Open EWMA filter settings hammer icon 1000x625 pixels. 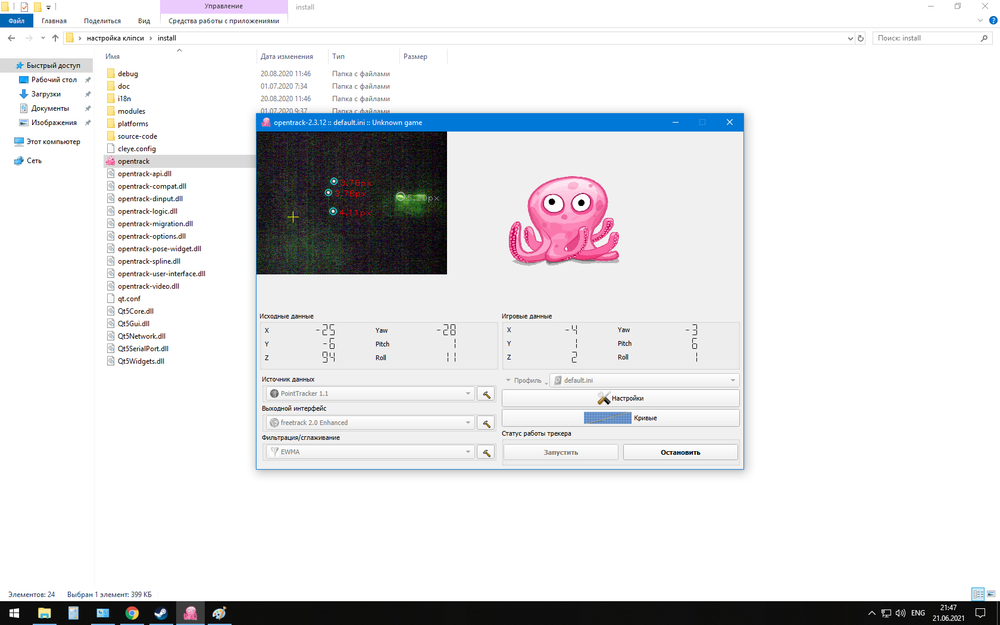click(x=486, y=452)
